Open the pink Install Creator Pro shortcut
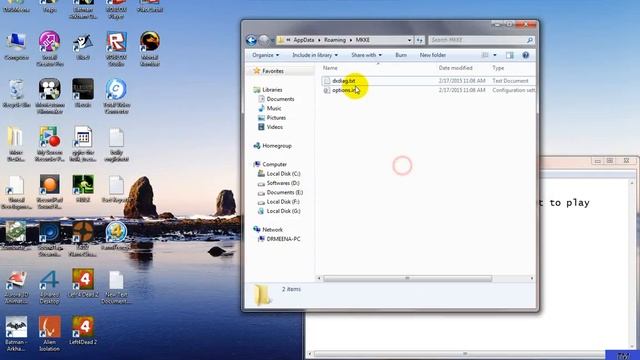Screen dimensions: 640x360 [x=50, y=49]
